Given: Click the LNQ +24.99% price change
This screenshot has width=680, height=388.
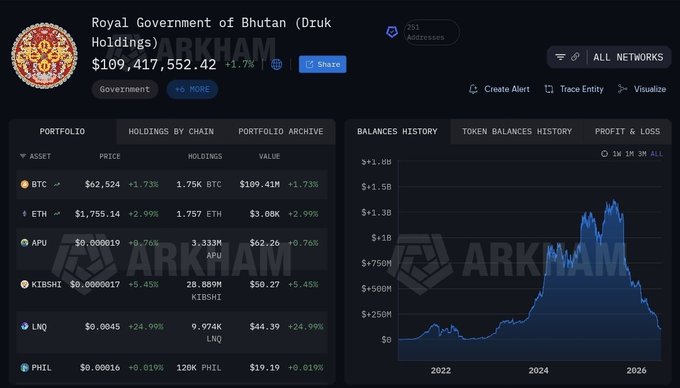Looking at the screenshot, I should (x=146, y=326).
